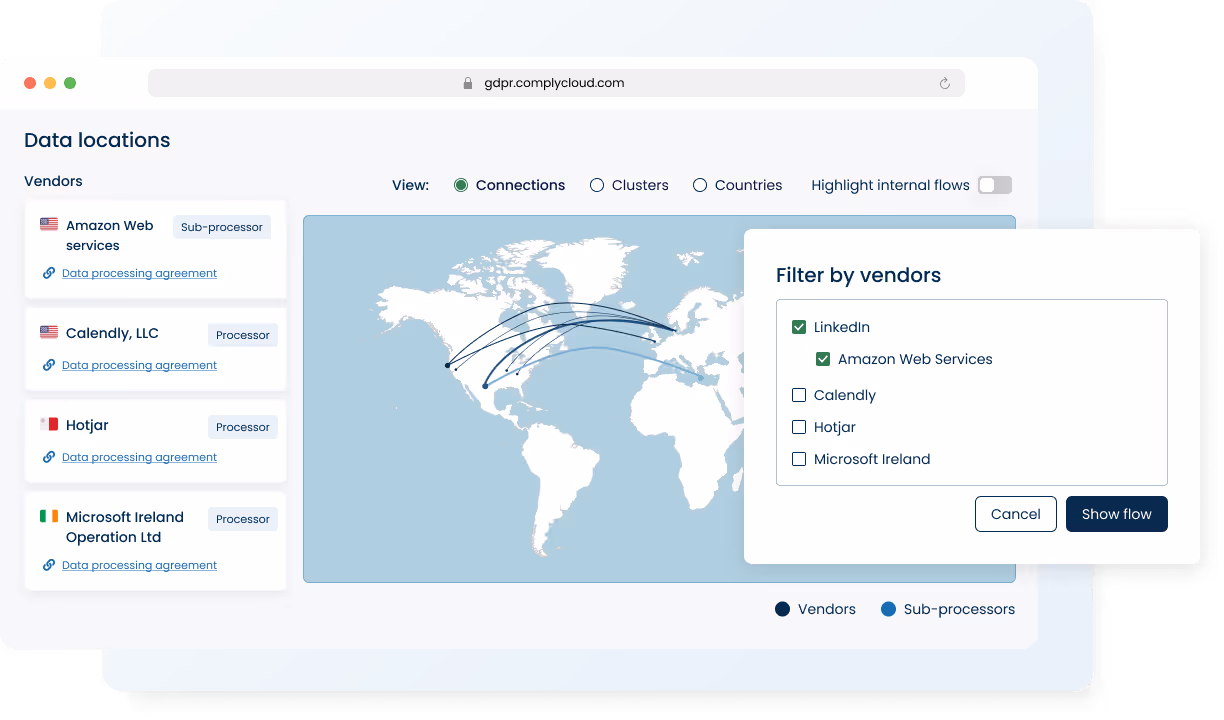Click the Cancel button

point(1016,514)
